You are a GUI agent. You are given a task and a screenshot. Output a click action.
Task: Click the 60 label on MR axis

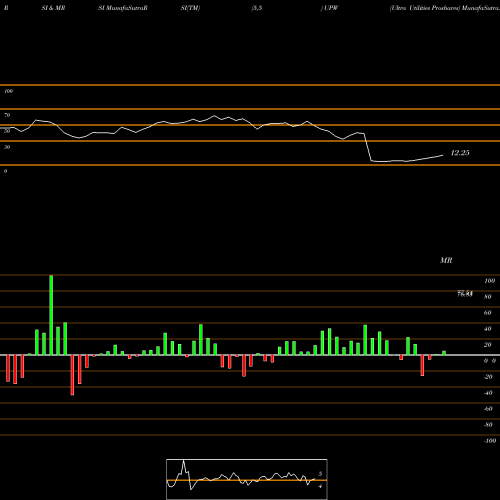pos(488,313)
